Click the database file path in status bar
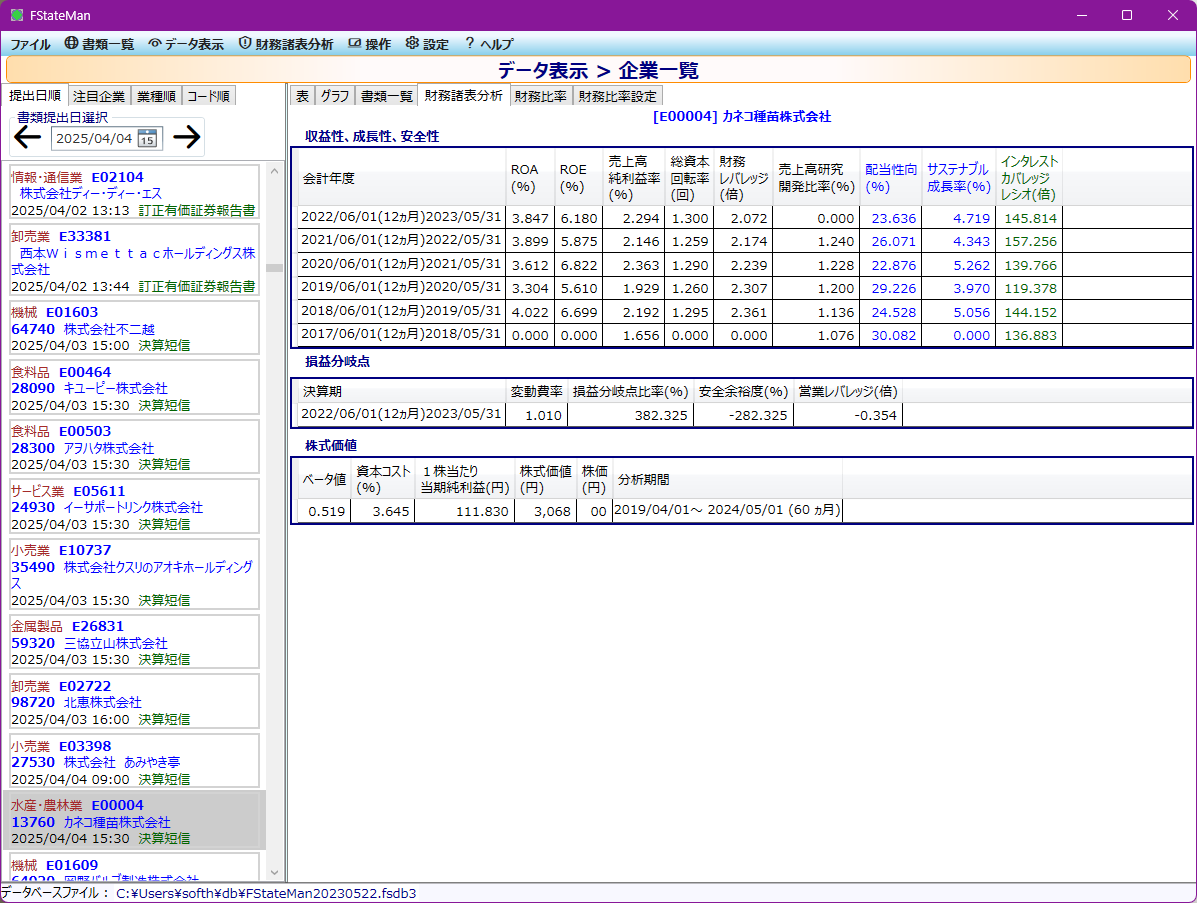Image resolution: width=1197 pixels, height=903 pixels. [266, 893]
